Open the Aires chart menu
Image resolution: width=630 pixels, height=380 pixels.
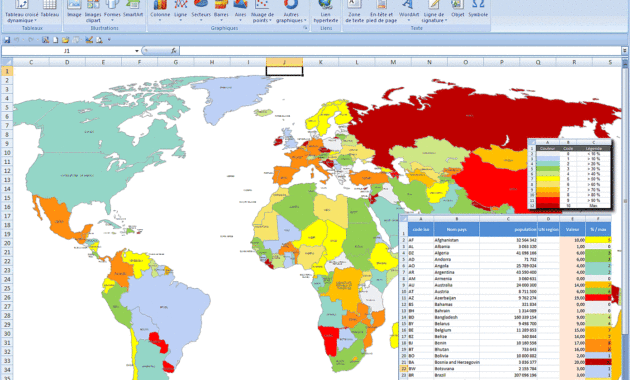point(240,10)
